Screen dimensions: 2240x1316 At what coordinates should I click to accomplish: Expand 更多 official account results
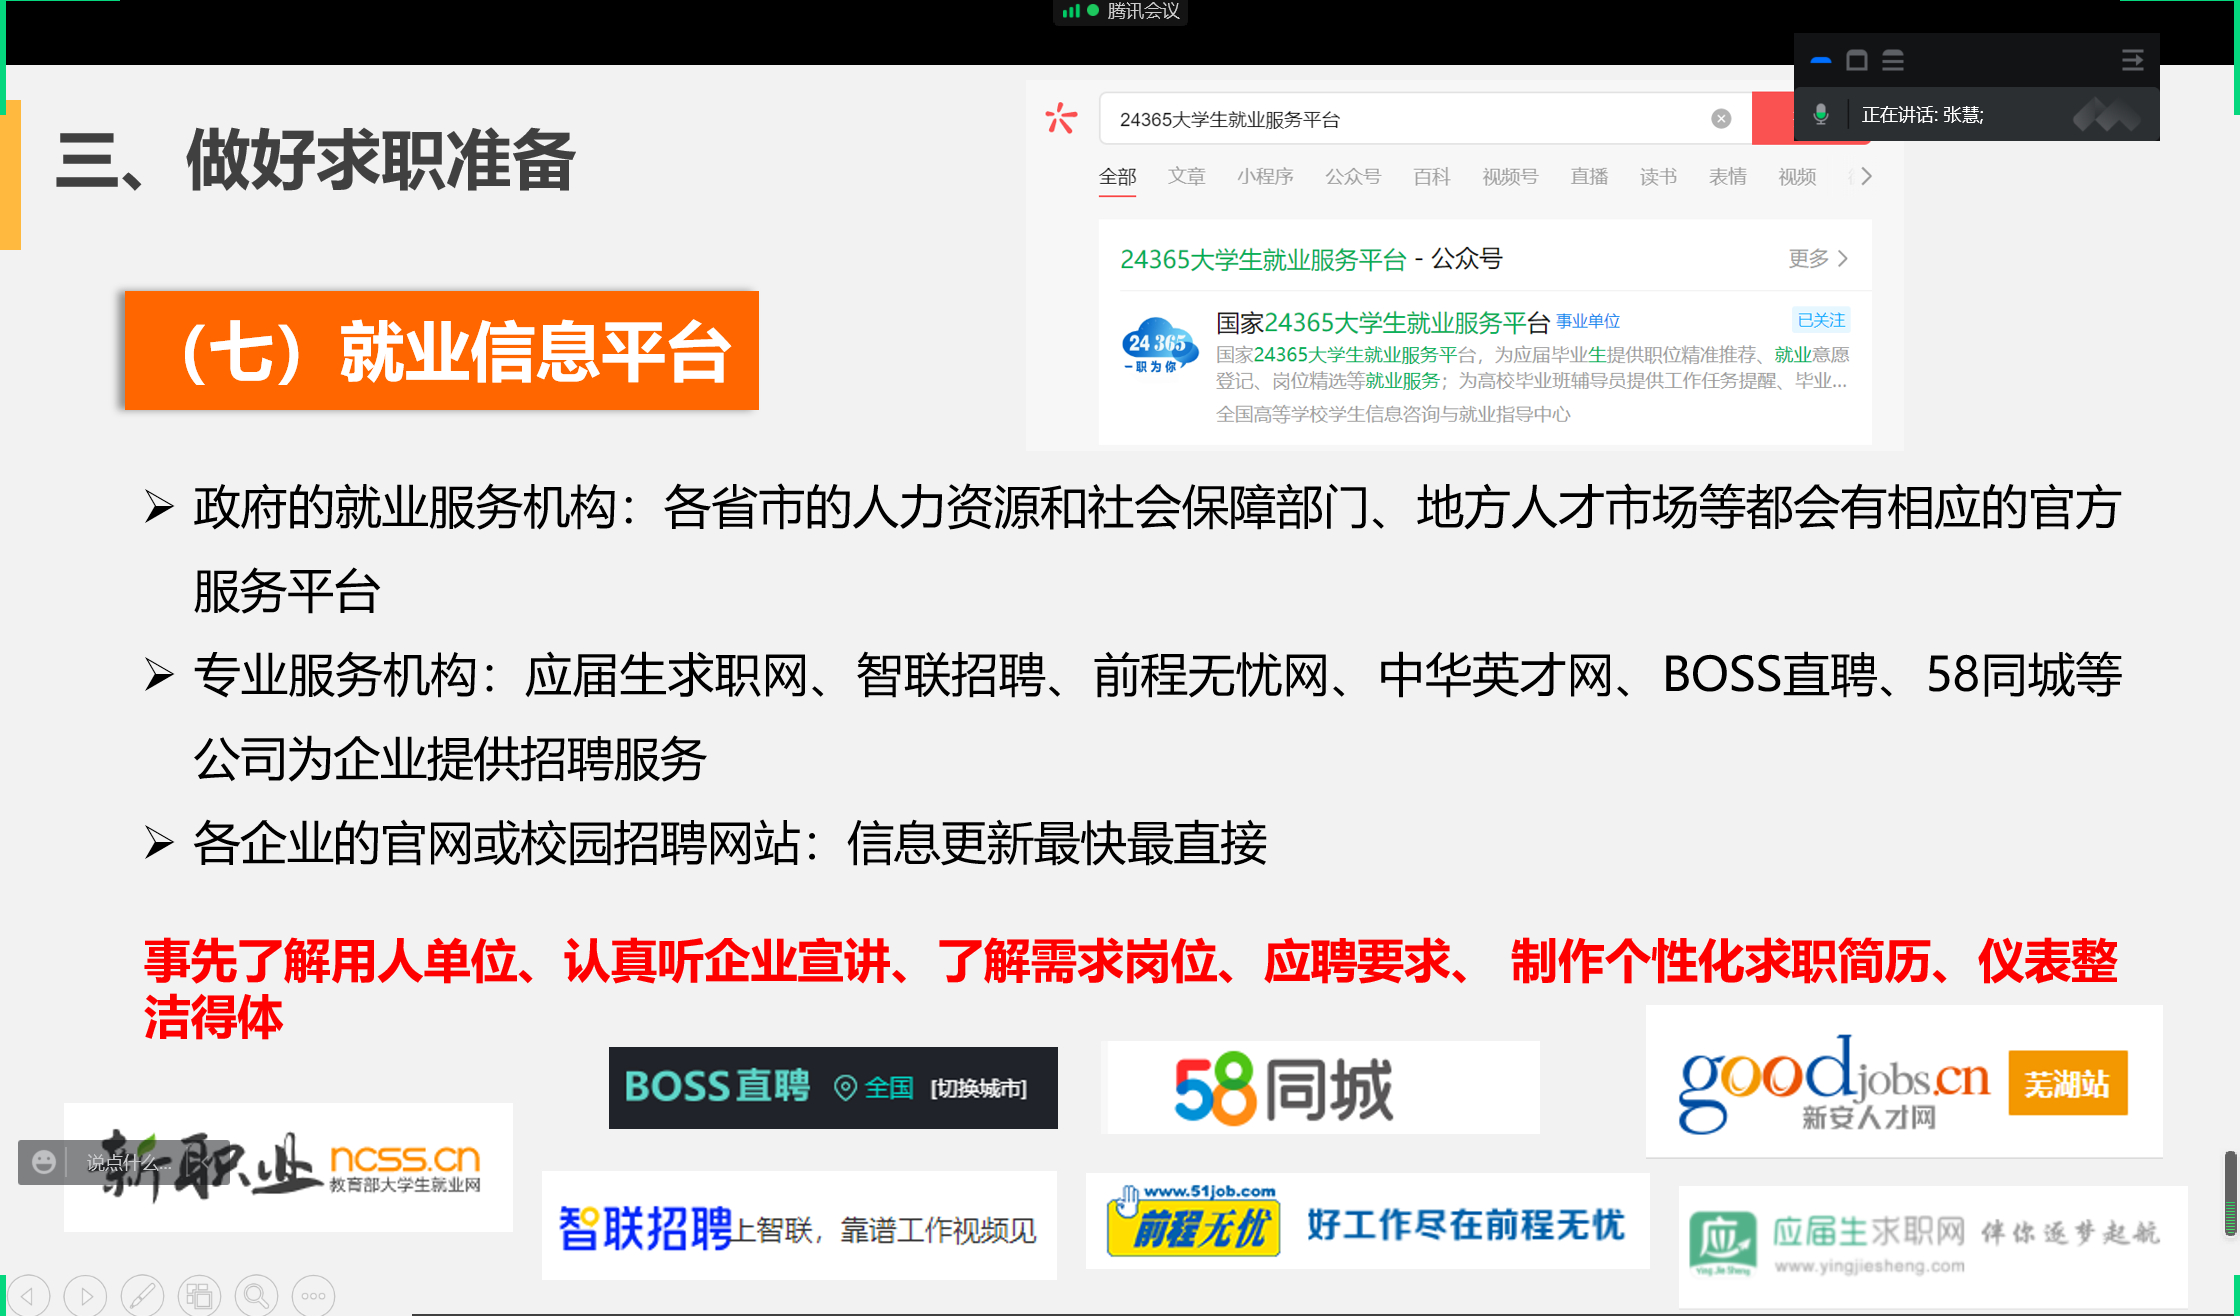tap(1817, 259)
